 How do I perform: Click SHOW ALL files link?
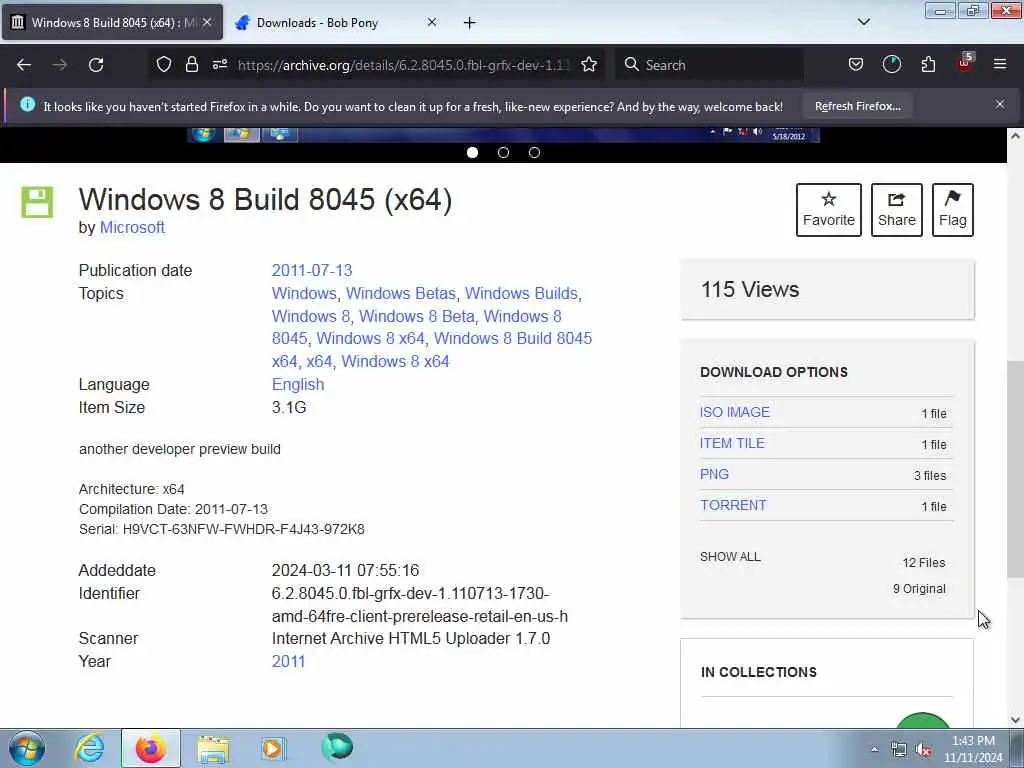pos(730,556)
